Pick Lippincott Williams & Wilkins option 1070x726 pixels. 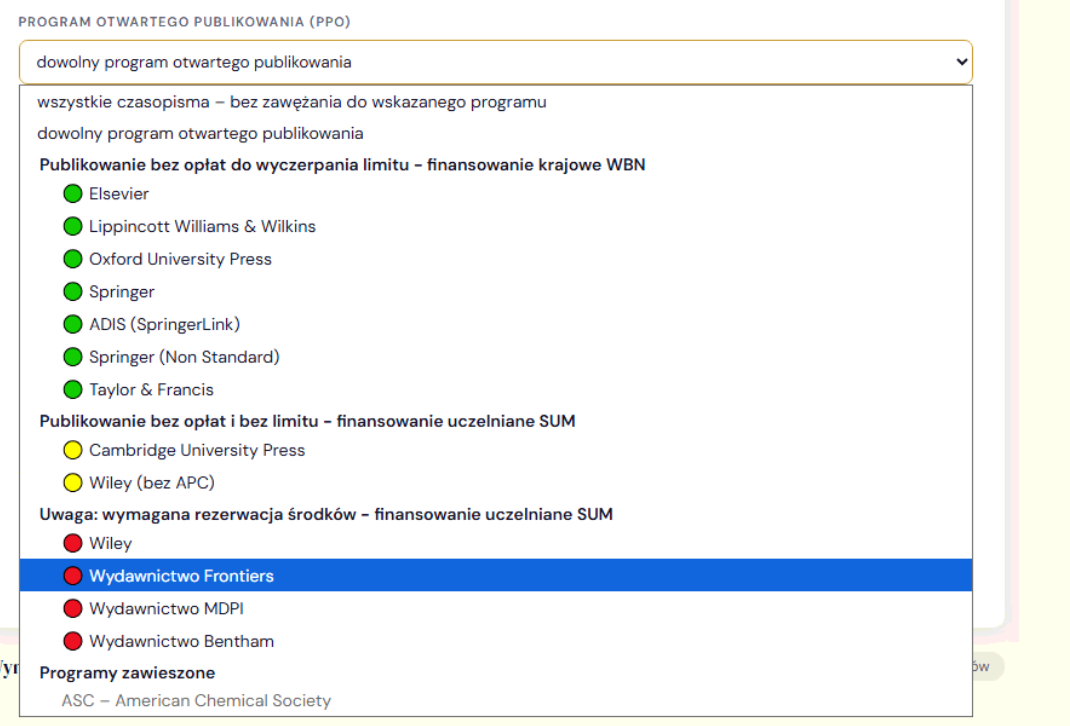pyautogui.click(x=496, y=227)
